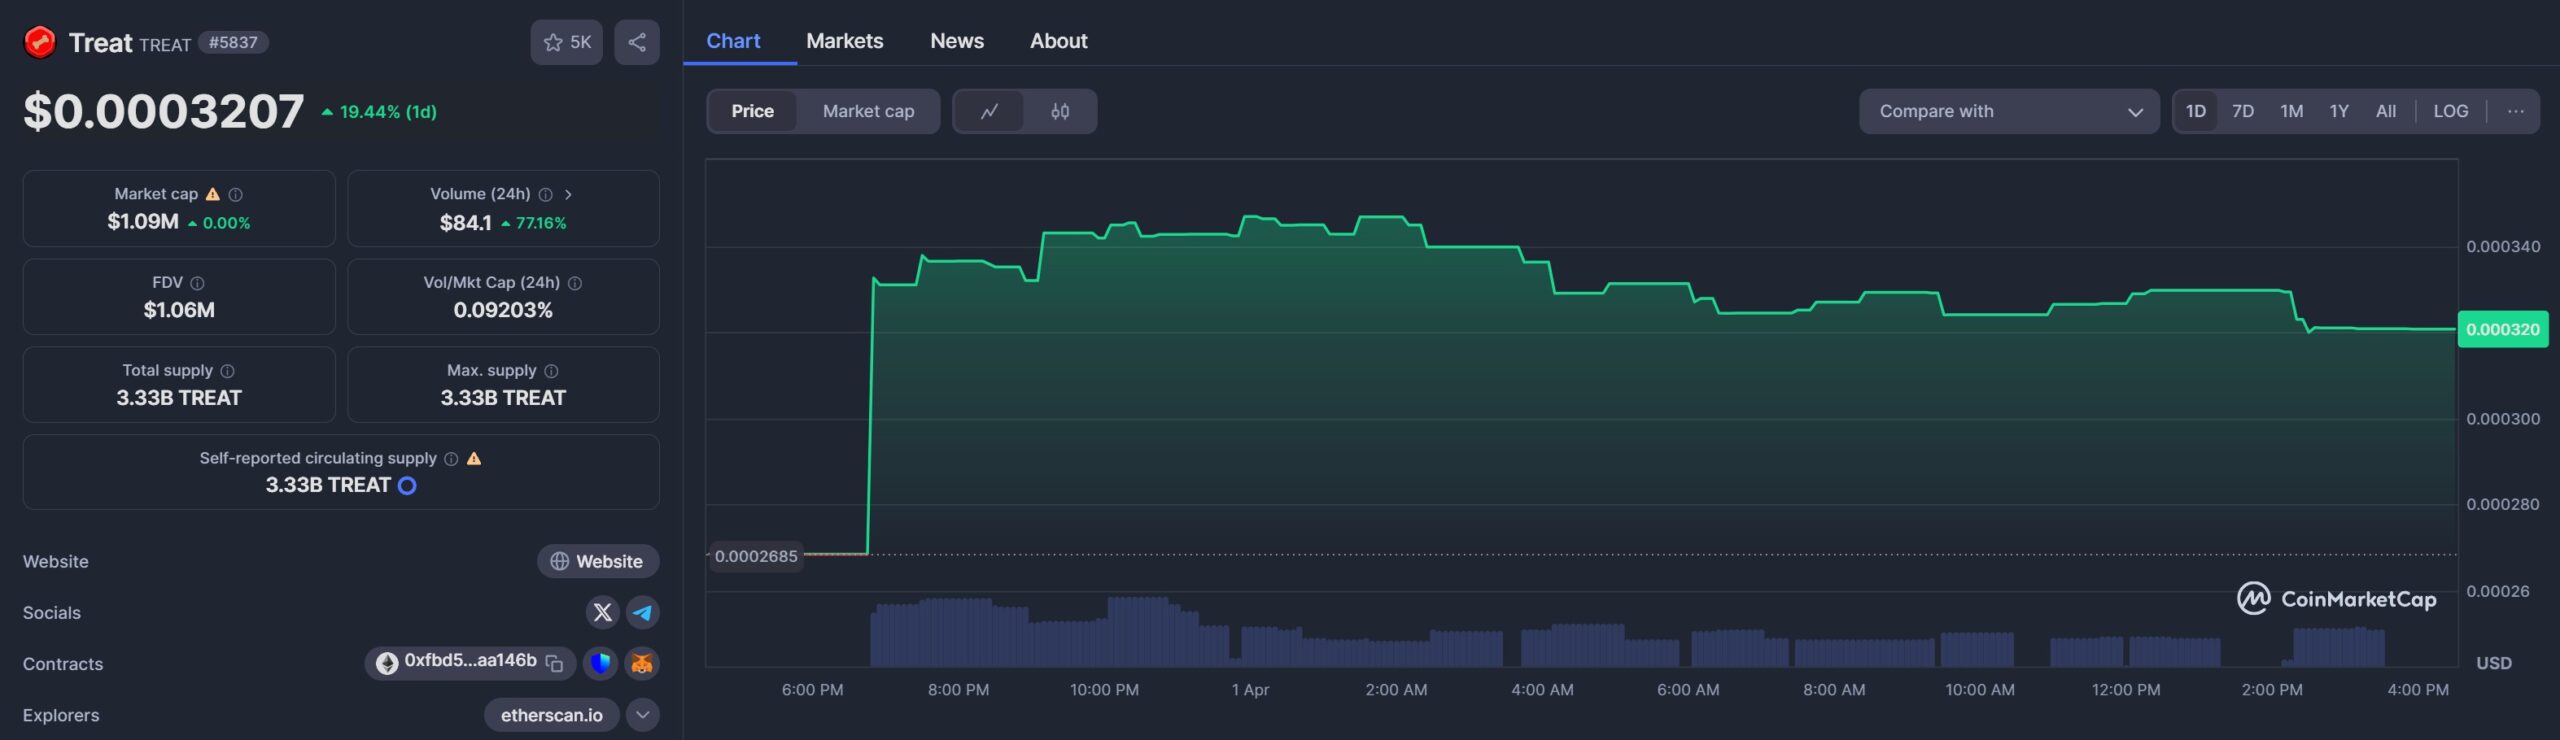Click Market cap warning triangle icon
Viewport: 2560px width, 740px height.
pyautogui.click(x=212, y=194)
